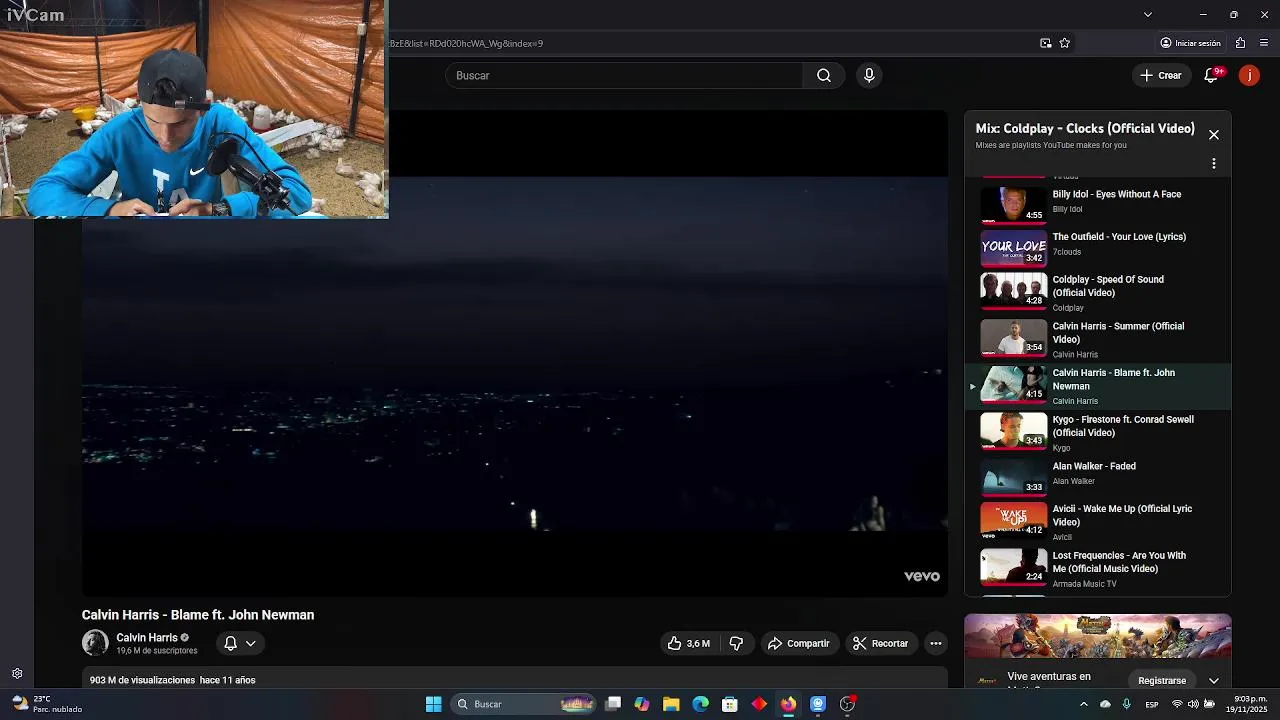Focus the YouTube Buscar search field
The width and height of the screenshot is (1280, 720).
click(x=624, y=76)
